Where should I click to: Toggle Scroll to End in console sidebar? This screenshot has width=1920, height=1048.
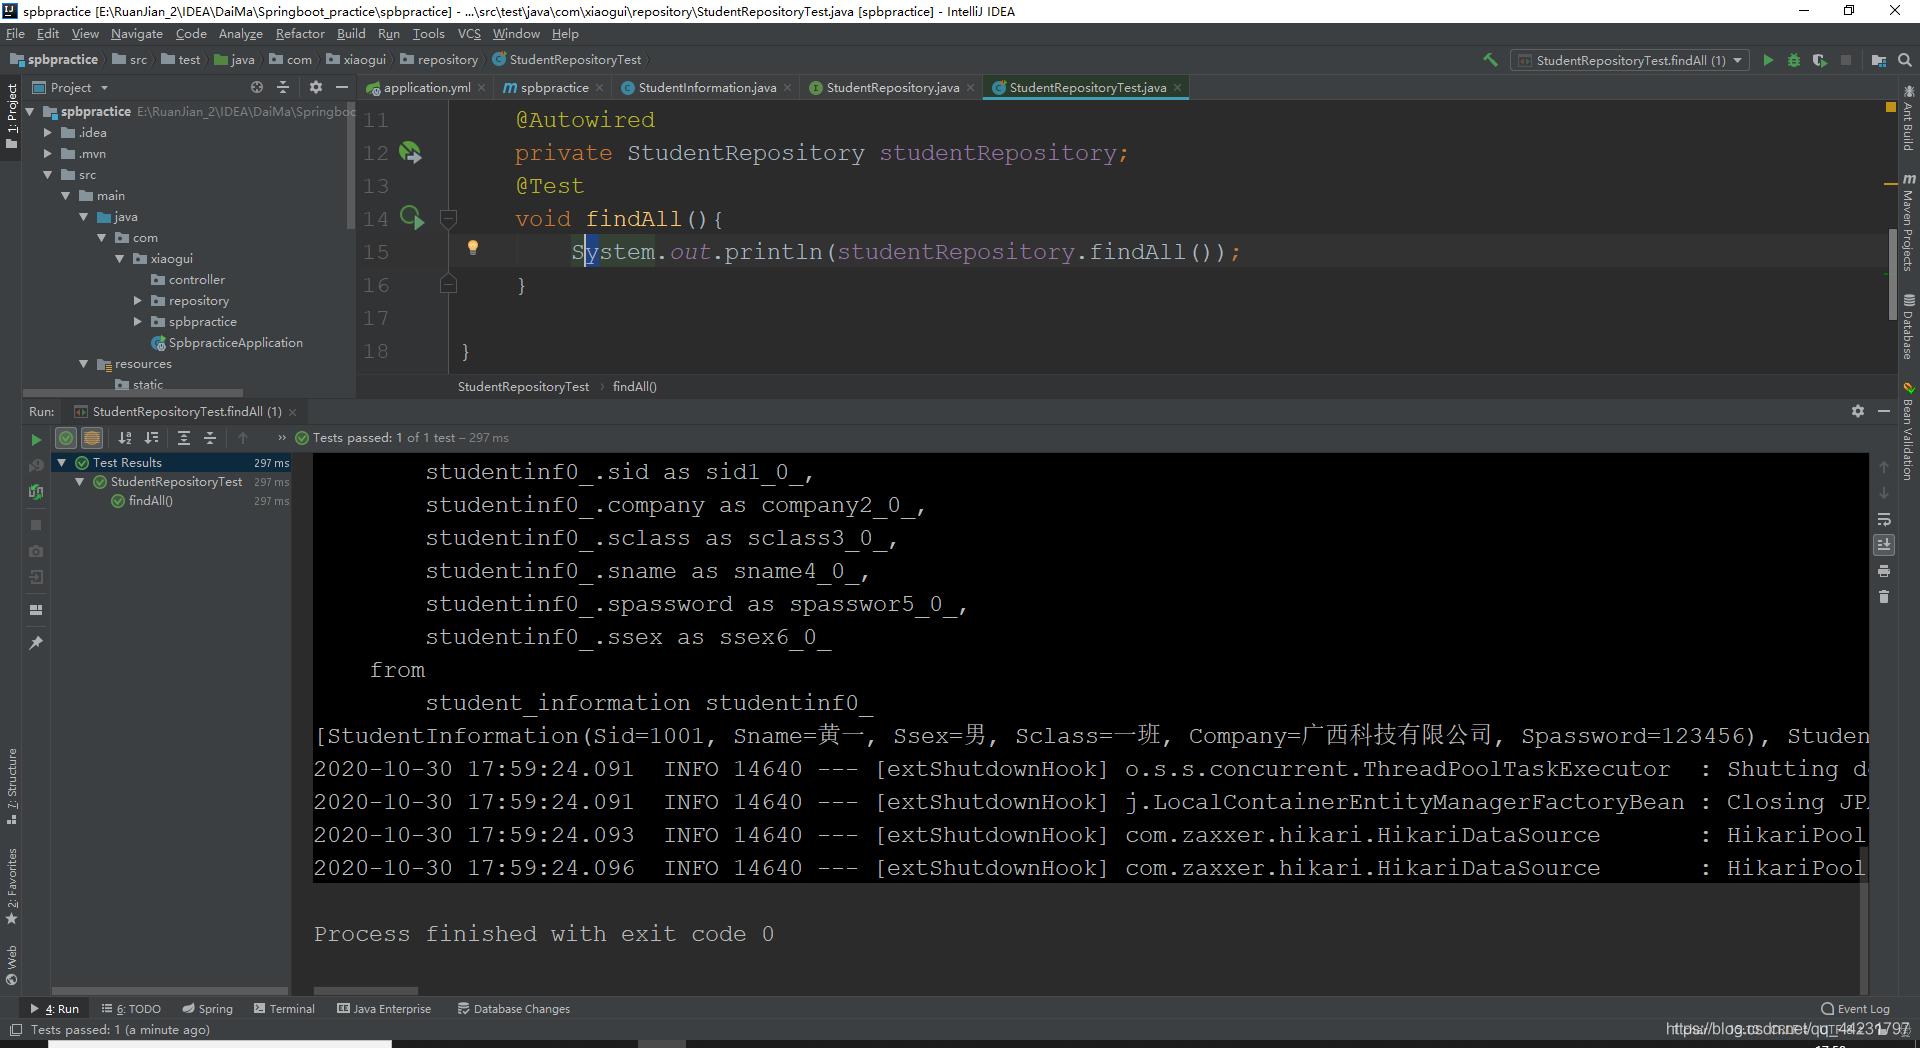coord(1884,545)
